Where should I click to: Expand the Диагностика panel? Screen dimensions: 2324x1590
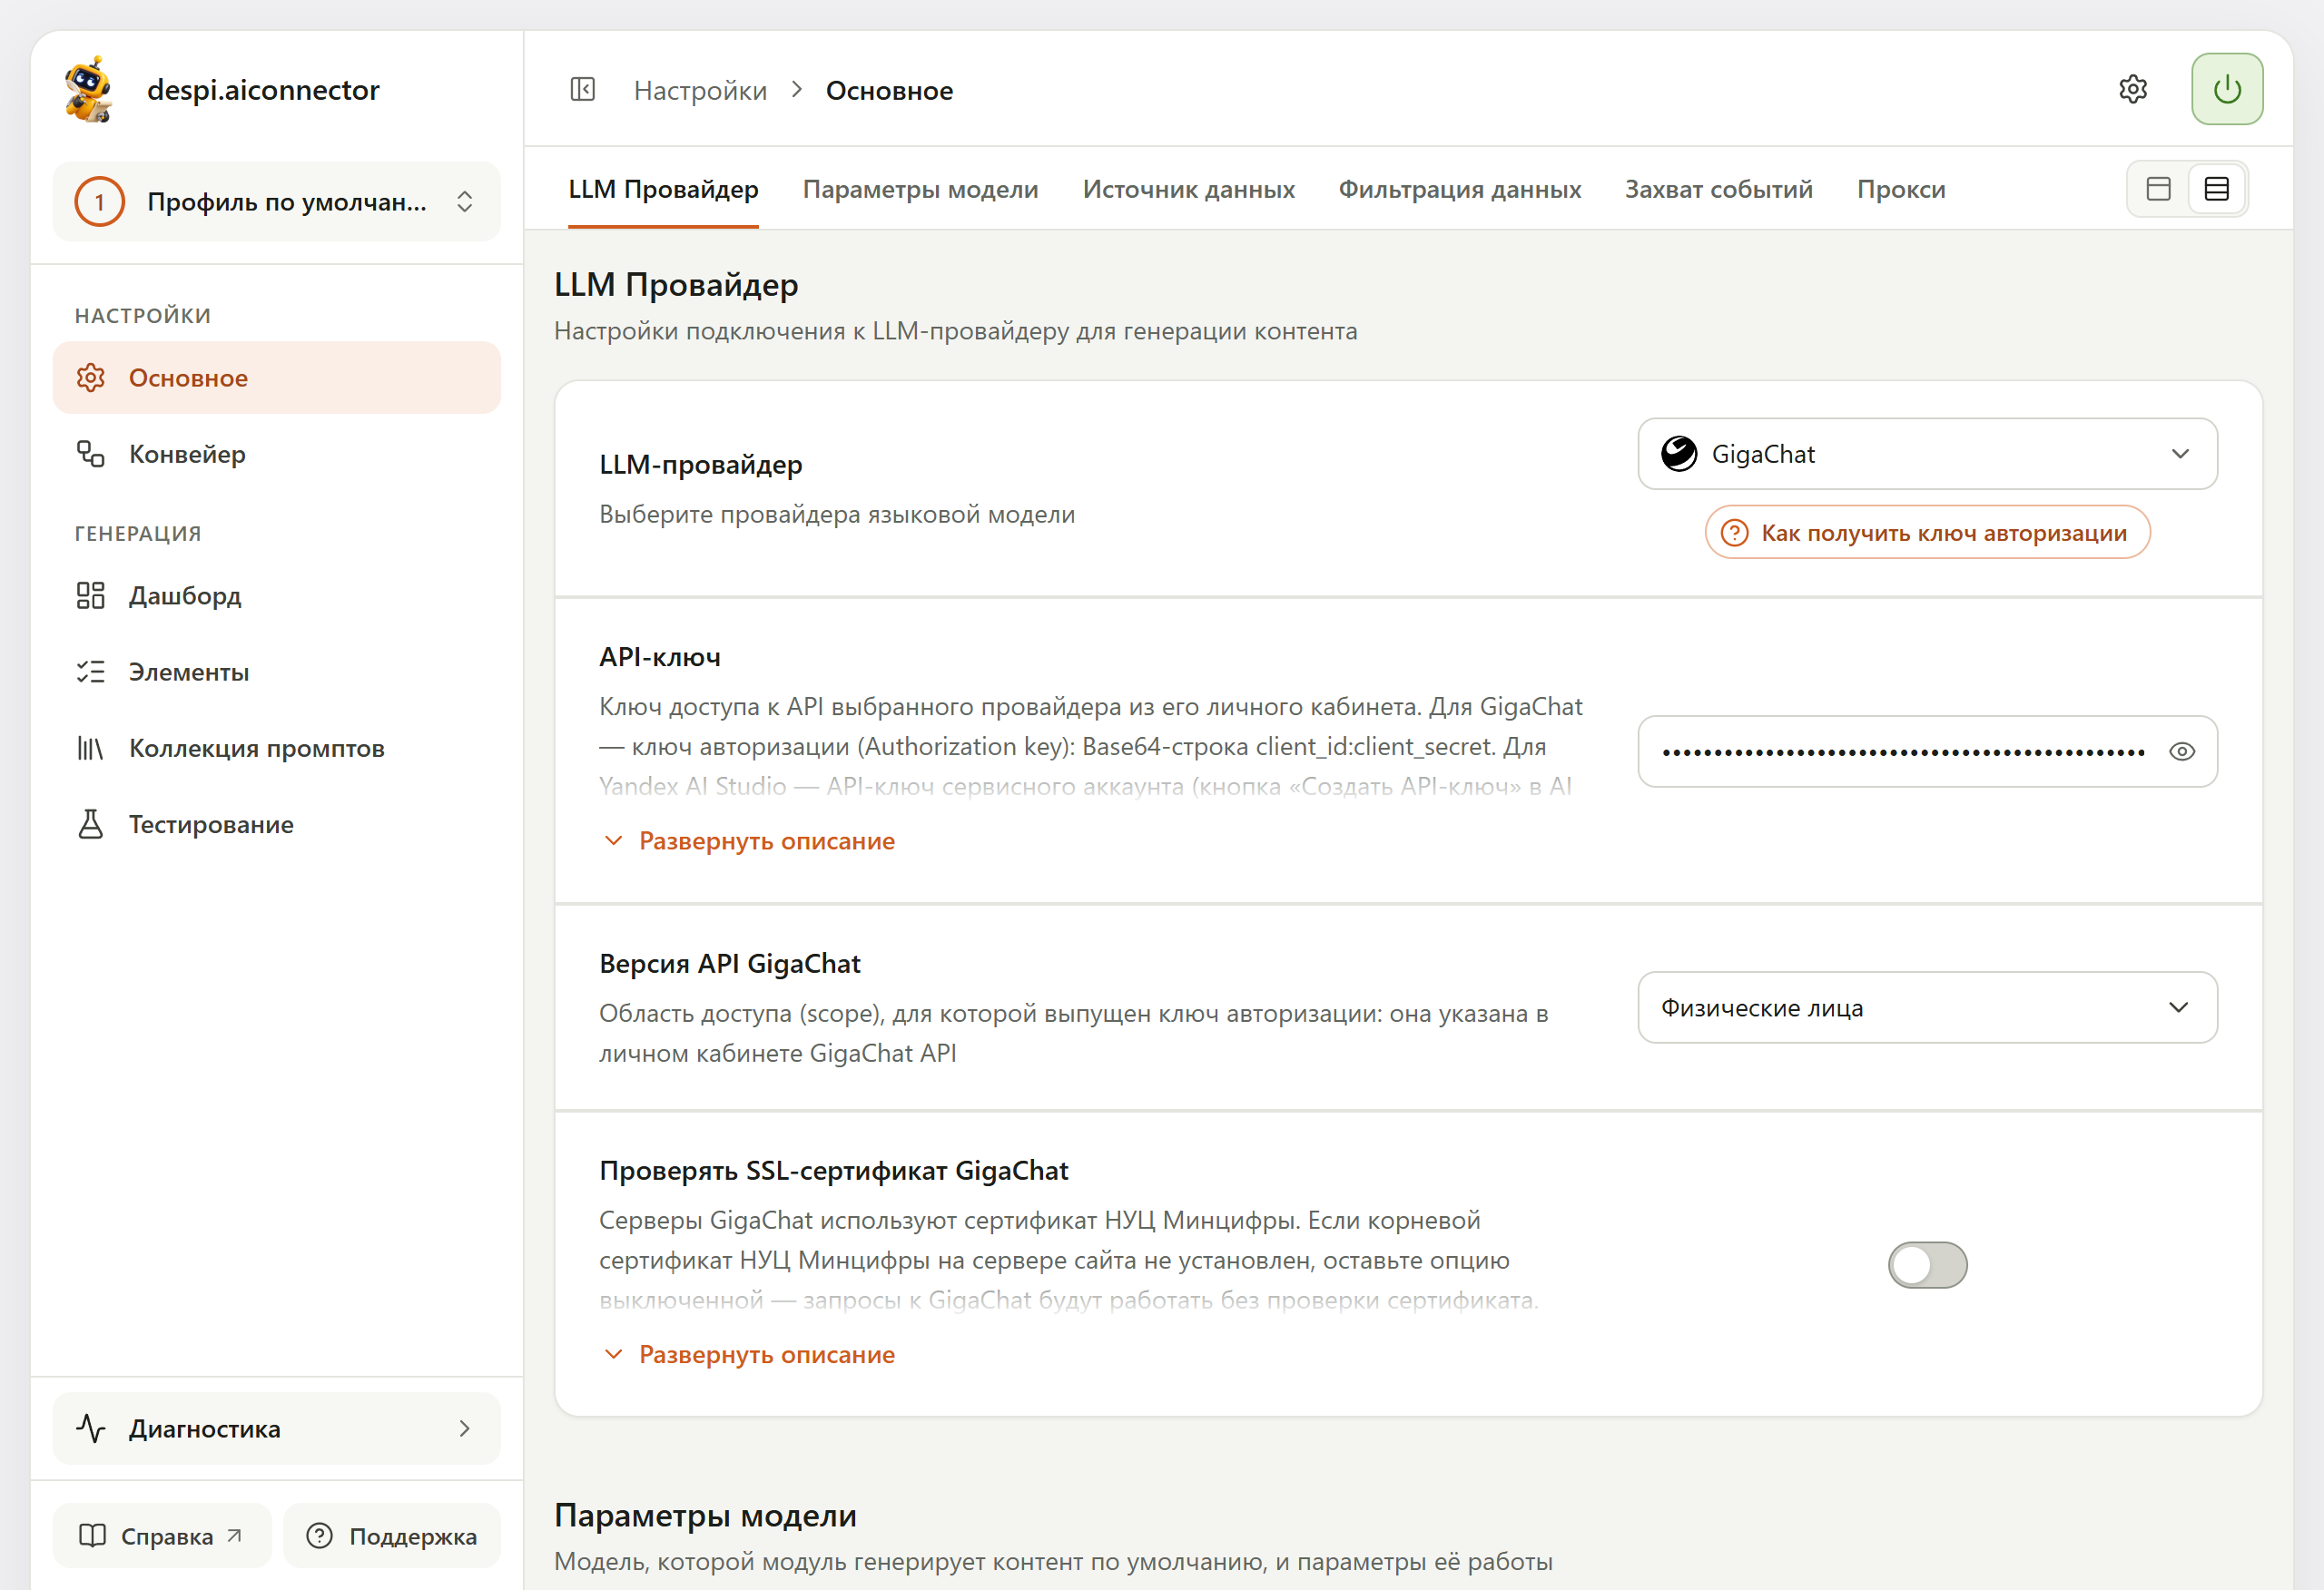point(277,1429)
